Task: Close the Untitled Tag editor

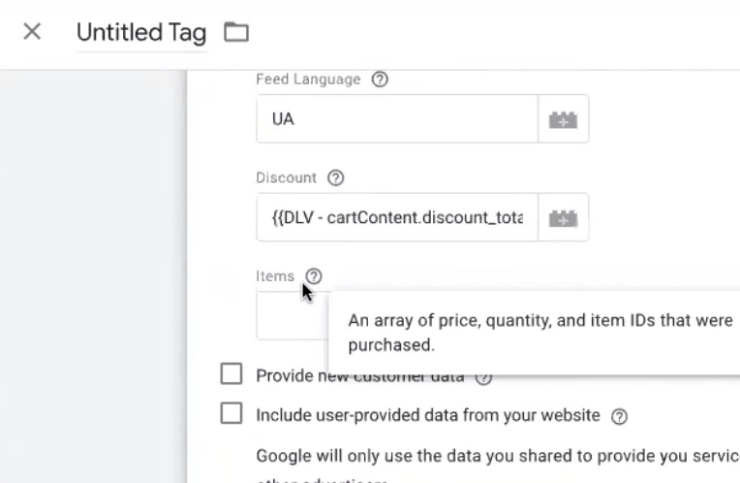Action: [32, 32]
